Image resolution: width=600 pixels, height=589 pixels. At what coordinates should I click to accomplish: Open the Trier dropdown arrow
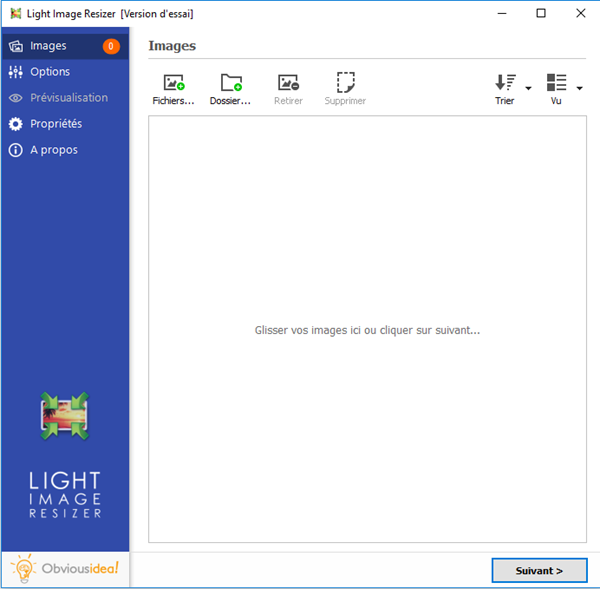pos(528,88)
